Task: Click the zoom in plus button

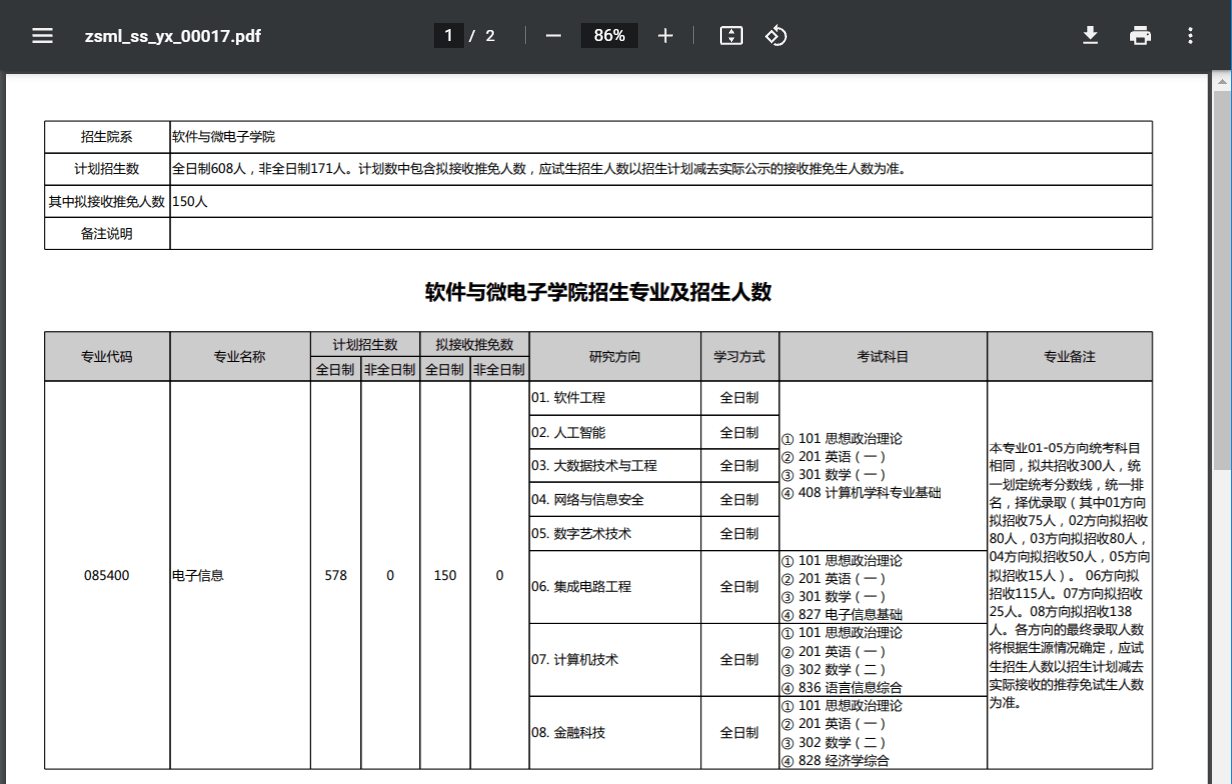Action: tap(665, 36)
